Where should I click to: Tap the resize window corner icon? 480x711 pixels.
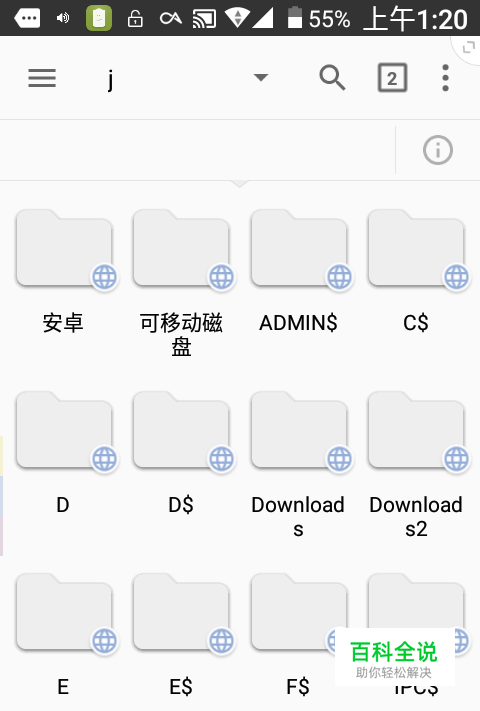tap(468, 47)
